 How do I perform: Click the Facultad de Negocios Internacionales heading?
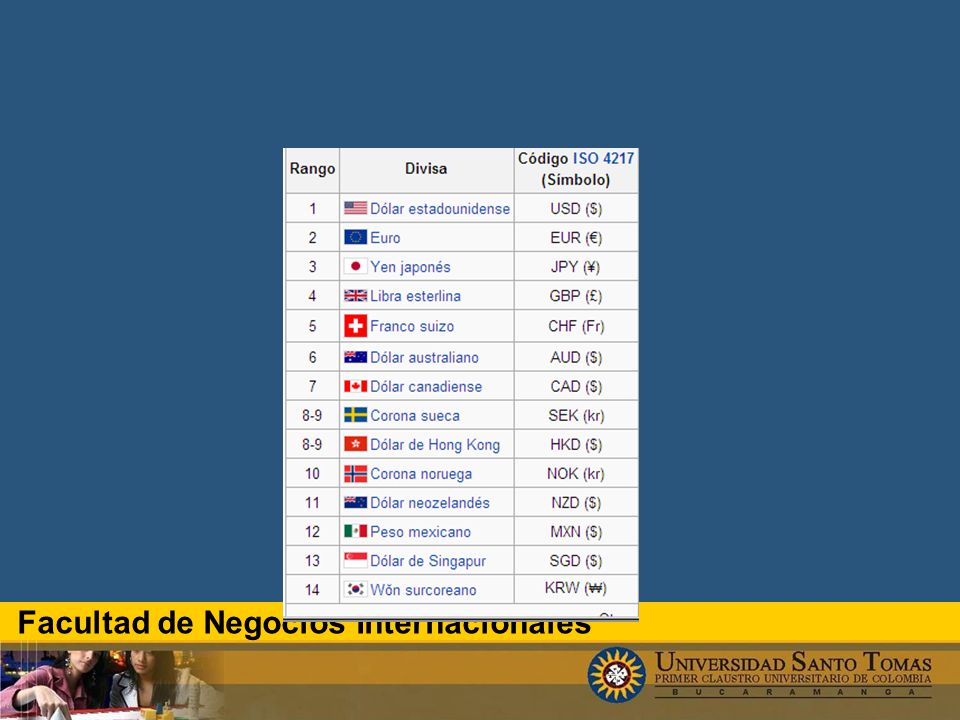tap(304, 623)
